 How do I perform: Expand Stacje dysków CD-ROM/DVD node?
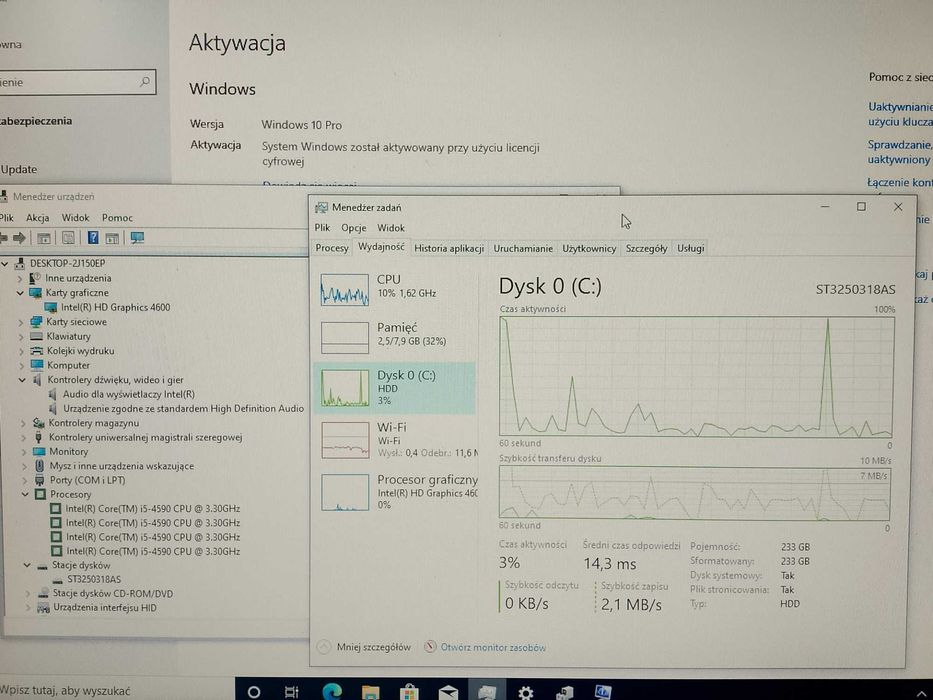coord(27,593)
